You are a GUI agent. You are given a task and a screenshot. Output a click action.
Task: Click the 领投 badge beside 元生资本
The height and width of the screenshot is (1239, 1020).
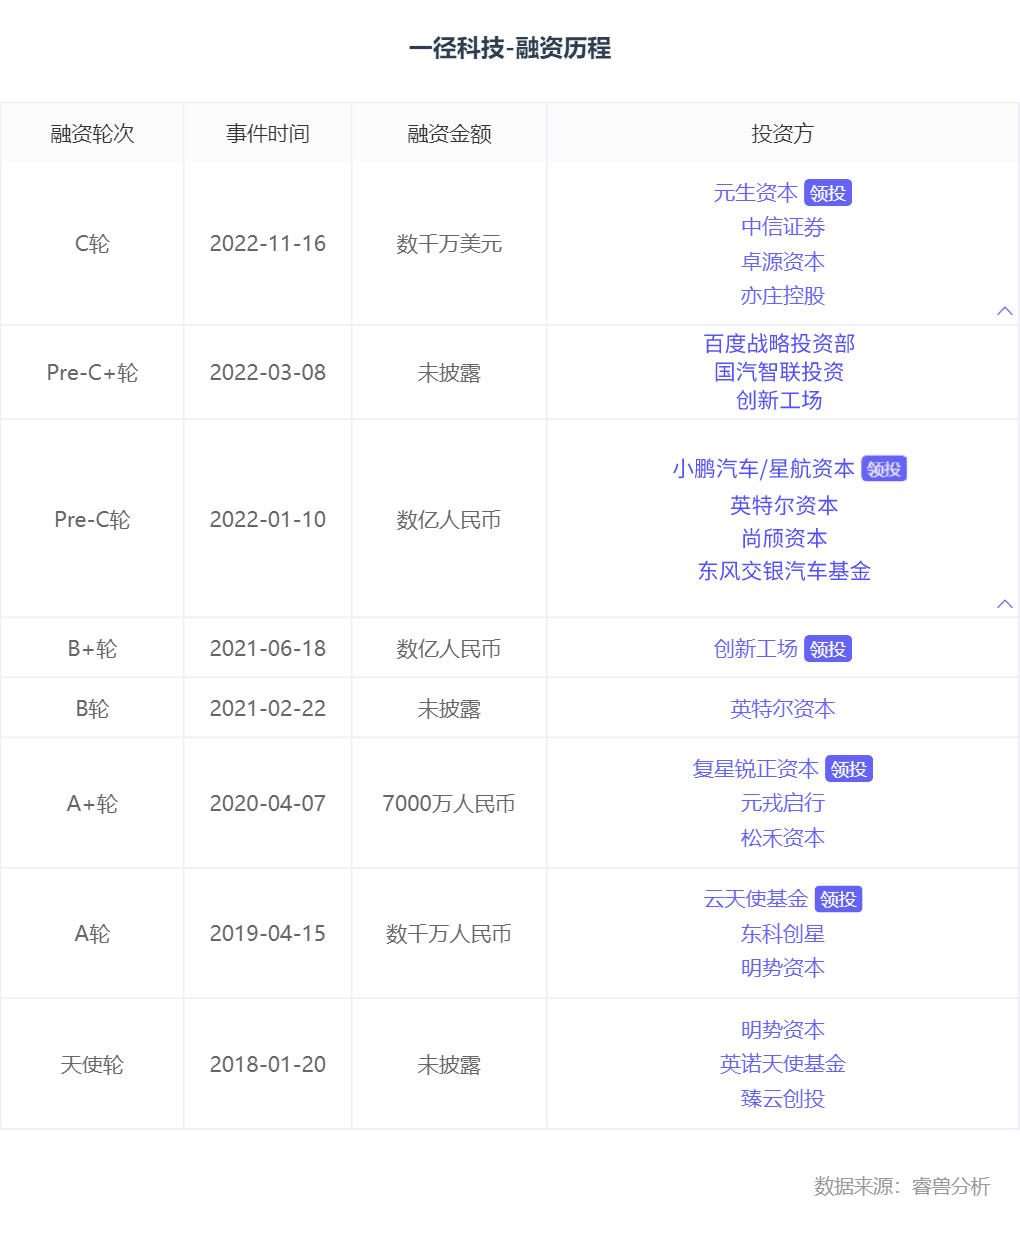click(828, 193)
